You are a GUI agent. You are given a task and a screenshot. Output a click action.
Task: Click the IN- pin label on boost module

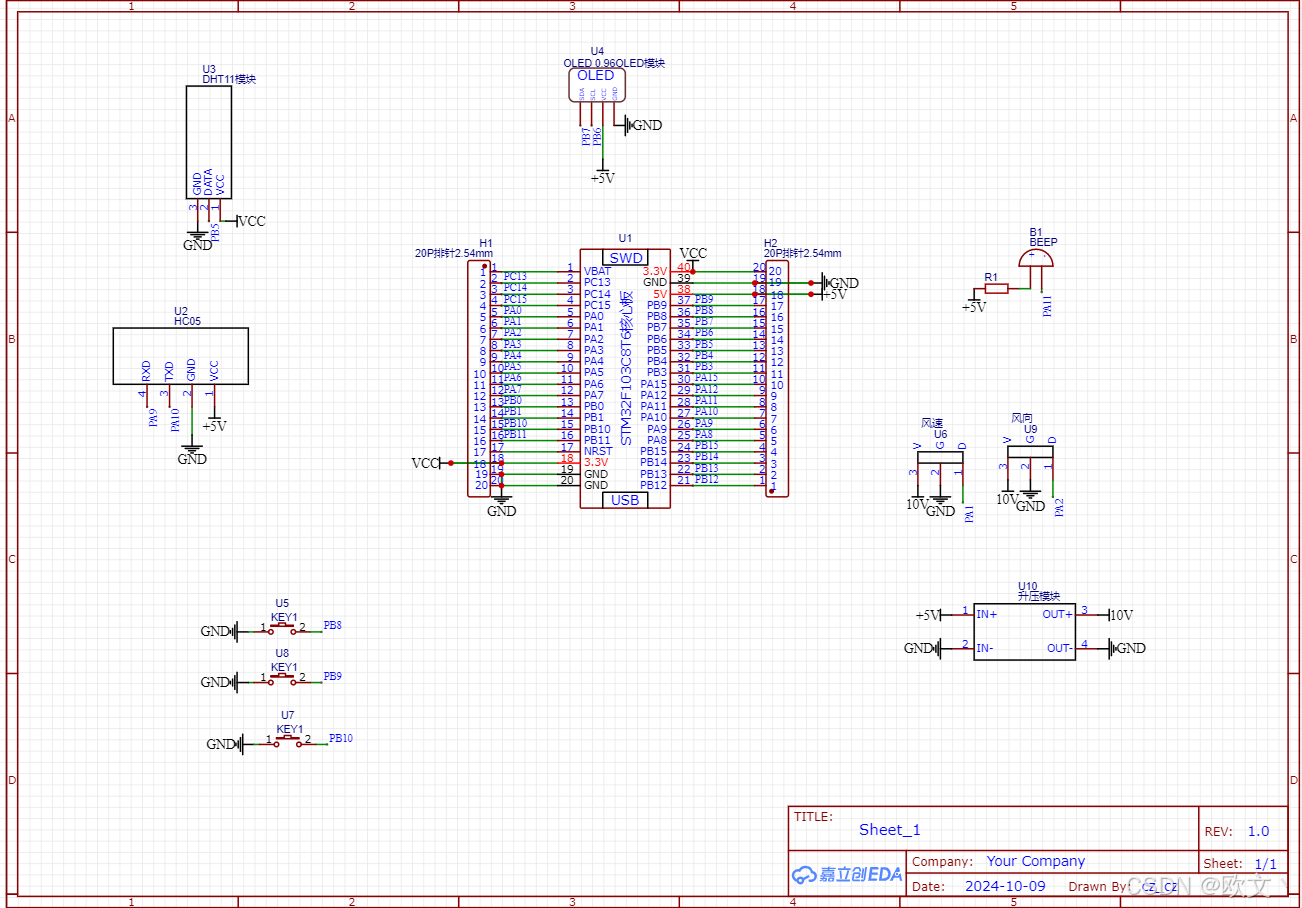click(x=986, y=648)
